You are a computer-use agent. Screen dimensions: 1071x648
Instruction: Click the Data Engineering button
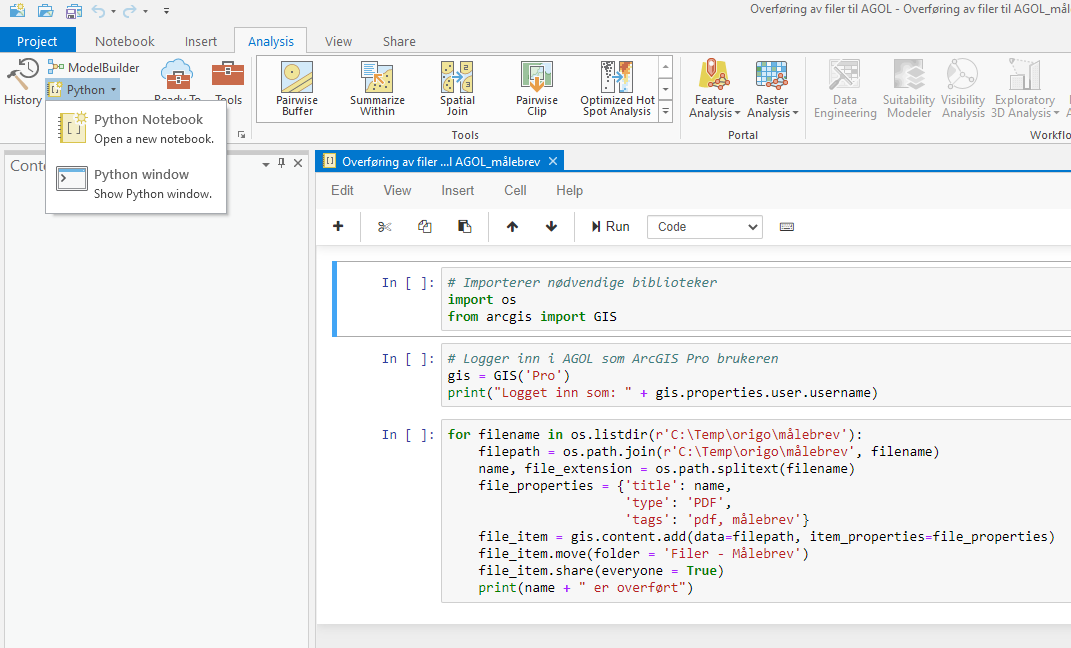pyautogui.click(x=845, y=89)
